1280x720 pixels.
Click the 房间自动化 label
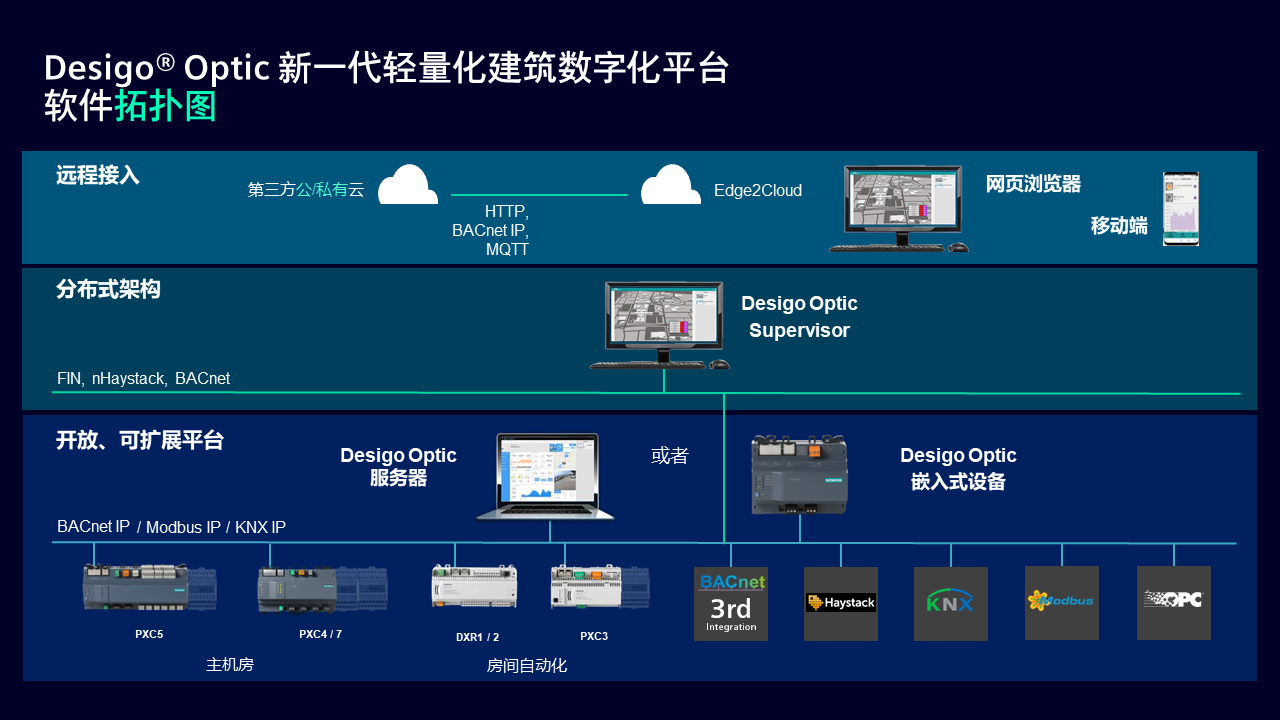pyautogui.click(x=527, y=665)
